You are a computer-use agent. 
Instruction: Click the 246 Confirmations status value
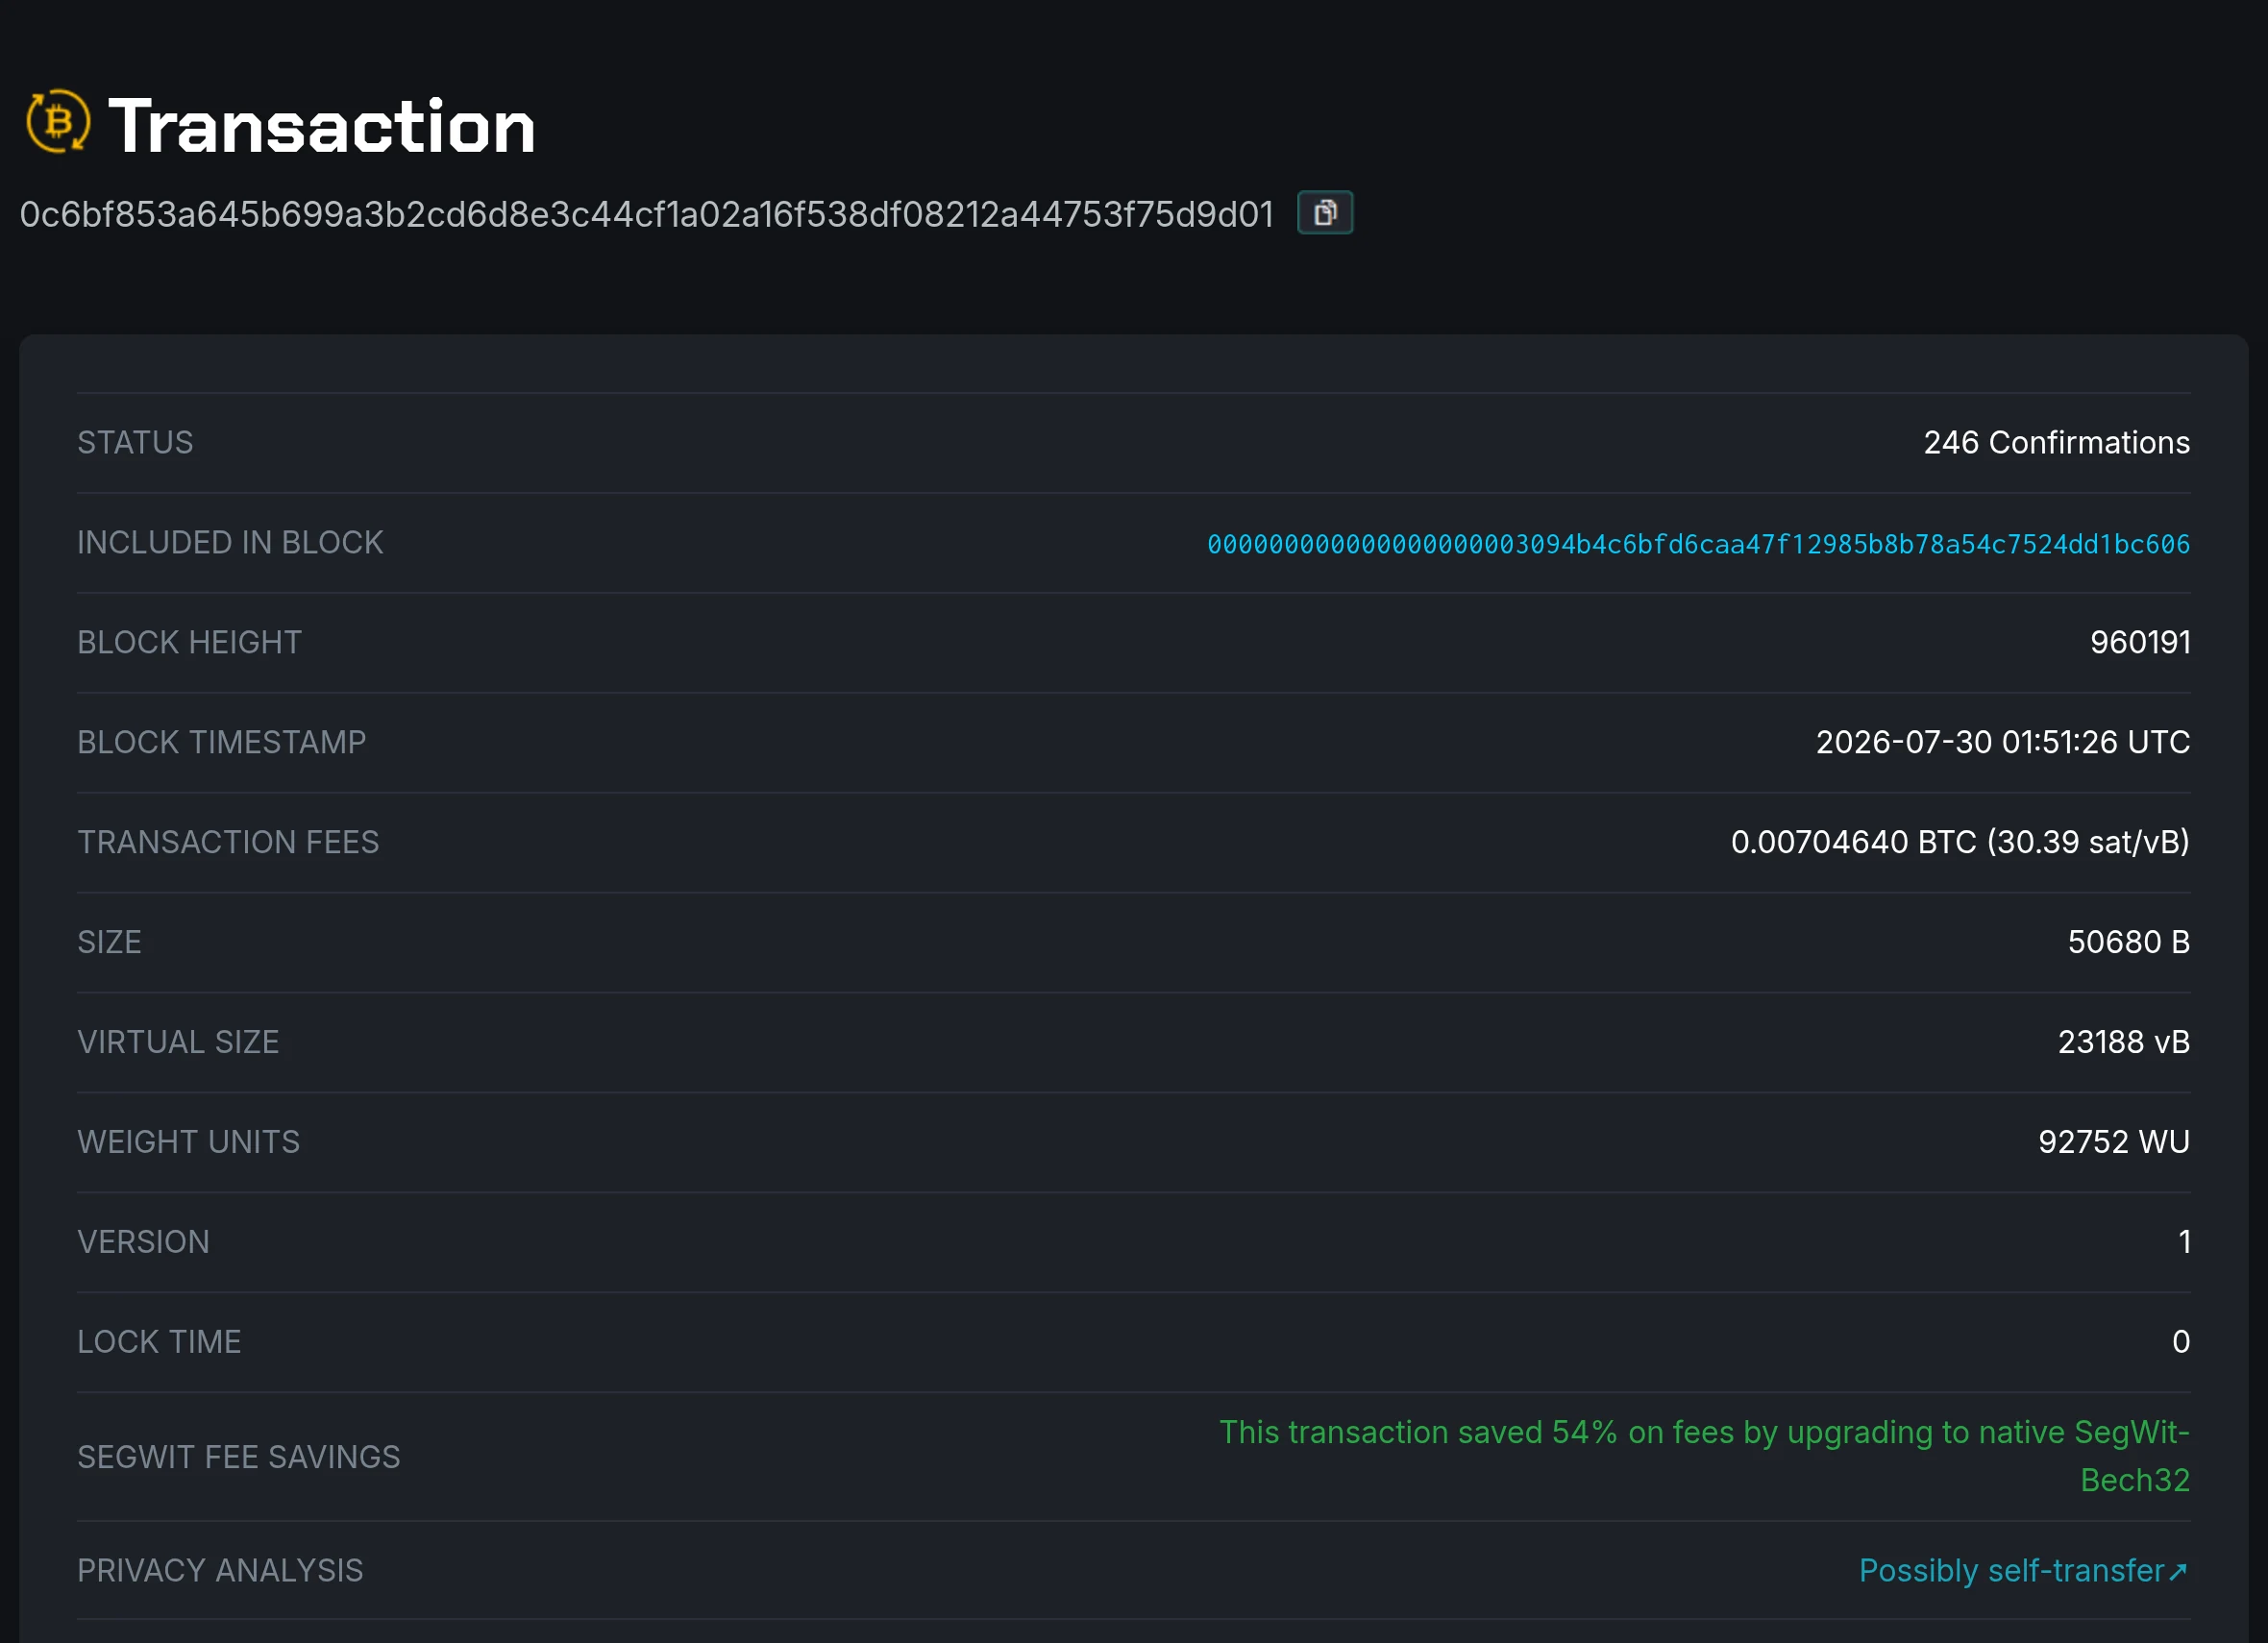tap(2057, 442)
